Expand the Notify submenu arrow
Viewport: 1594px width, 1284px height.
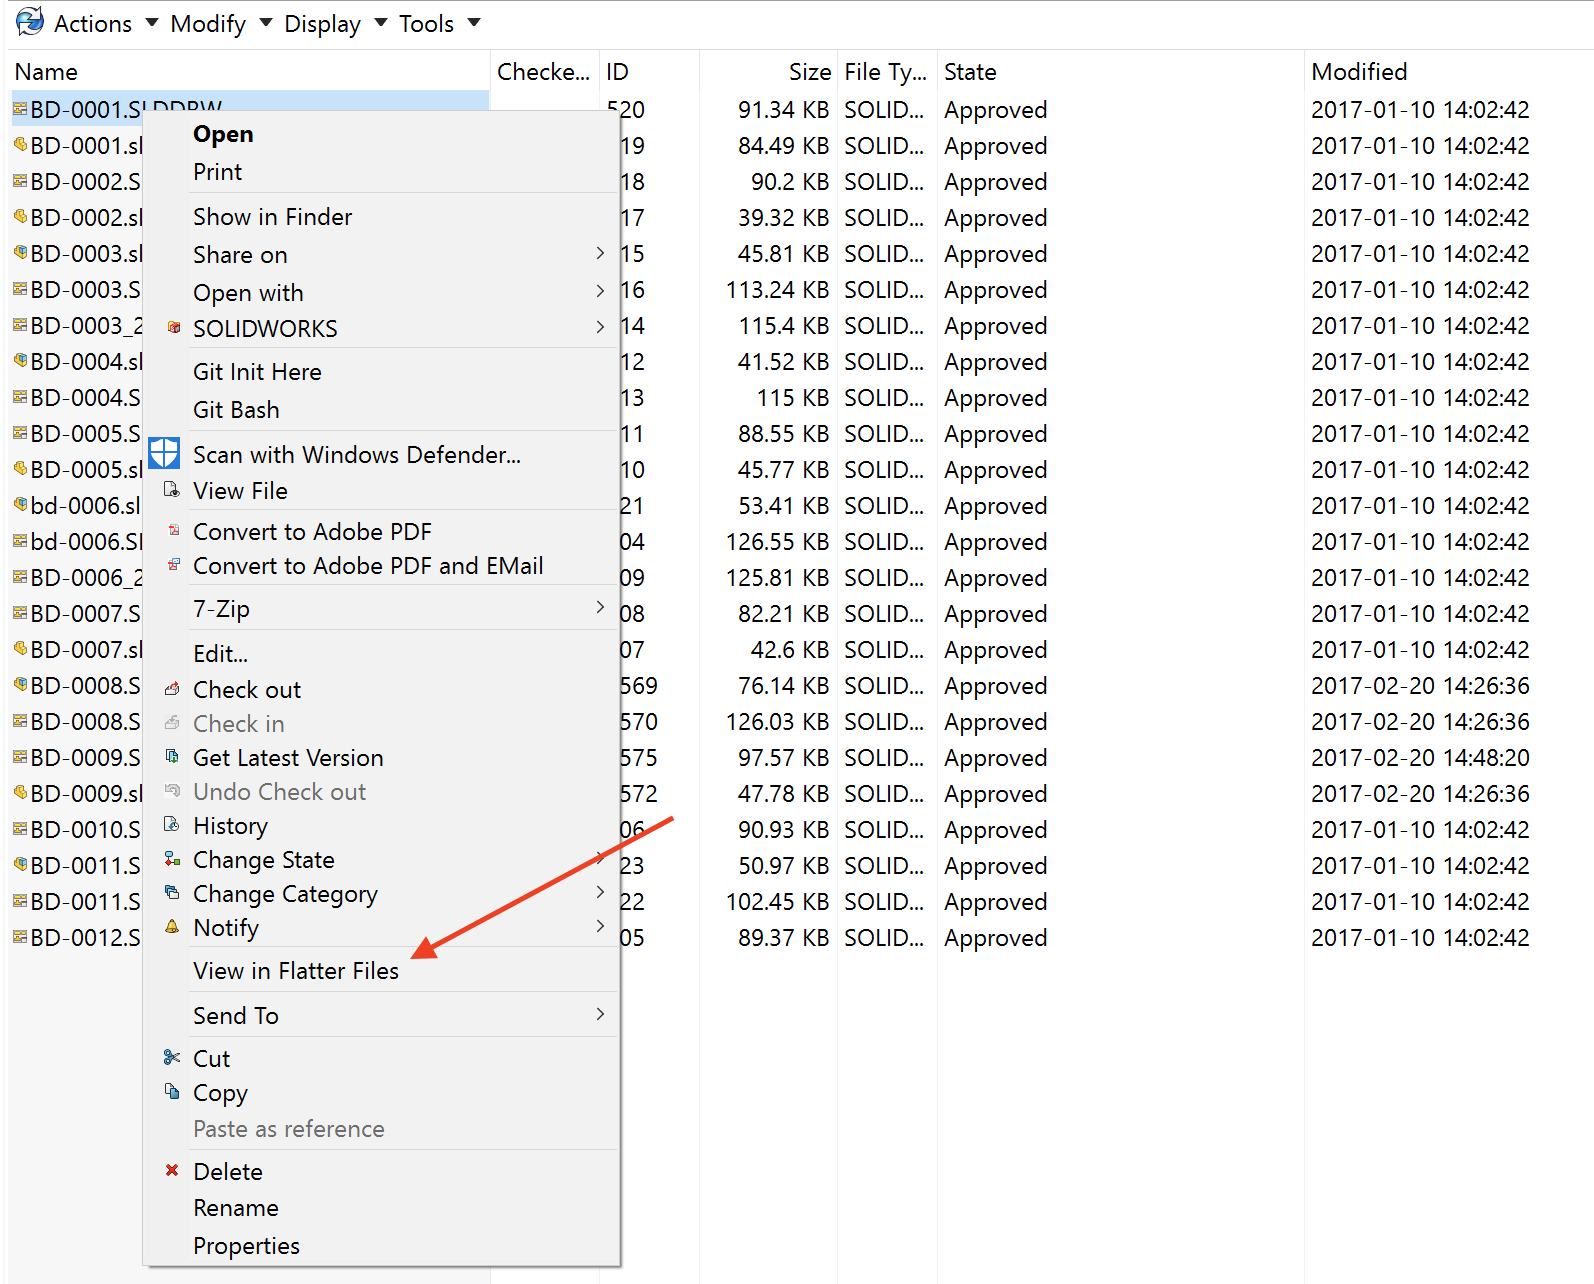(600, 926)
